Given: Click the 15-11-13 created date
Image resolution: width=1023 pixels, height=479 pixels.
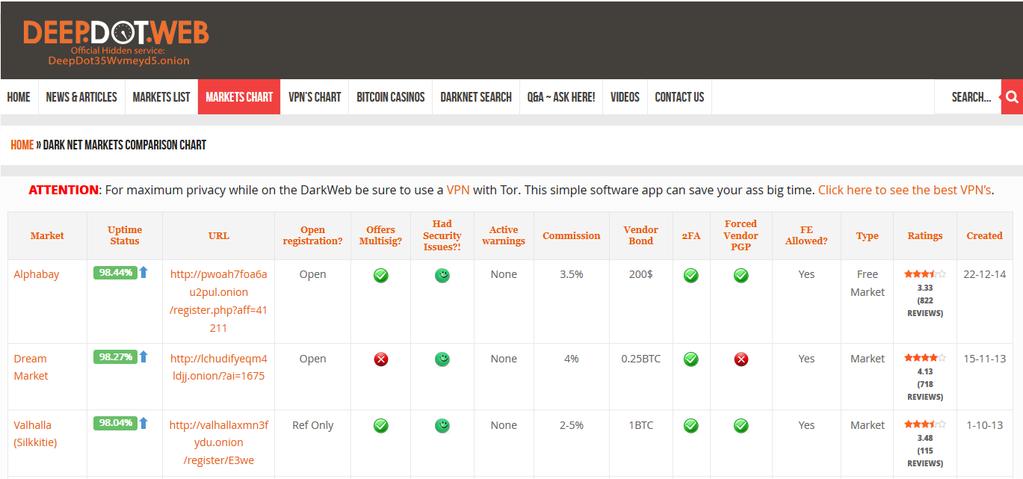Looking at the screenshot, I should [985, 359].
